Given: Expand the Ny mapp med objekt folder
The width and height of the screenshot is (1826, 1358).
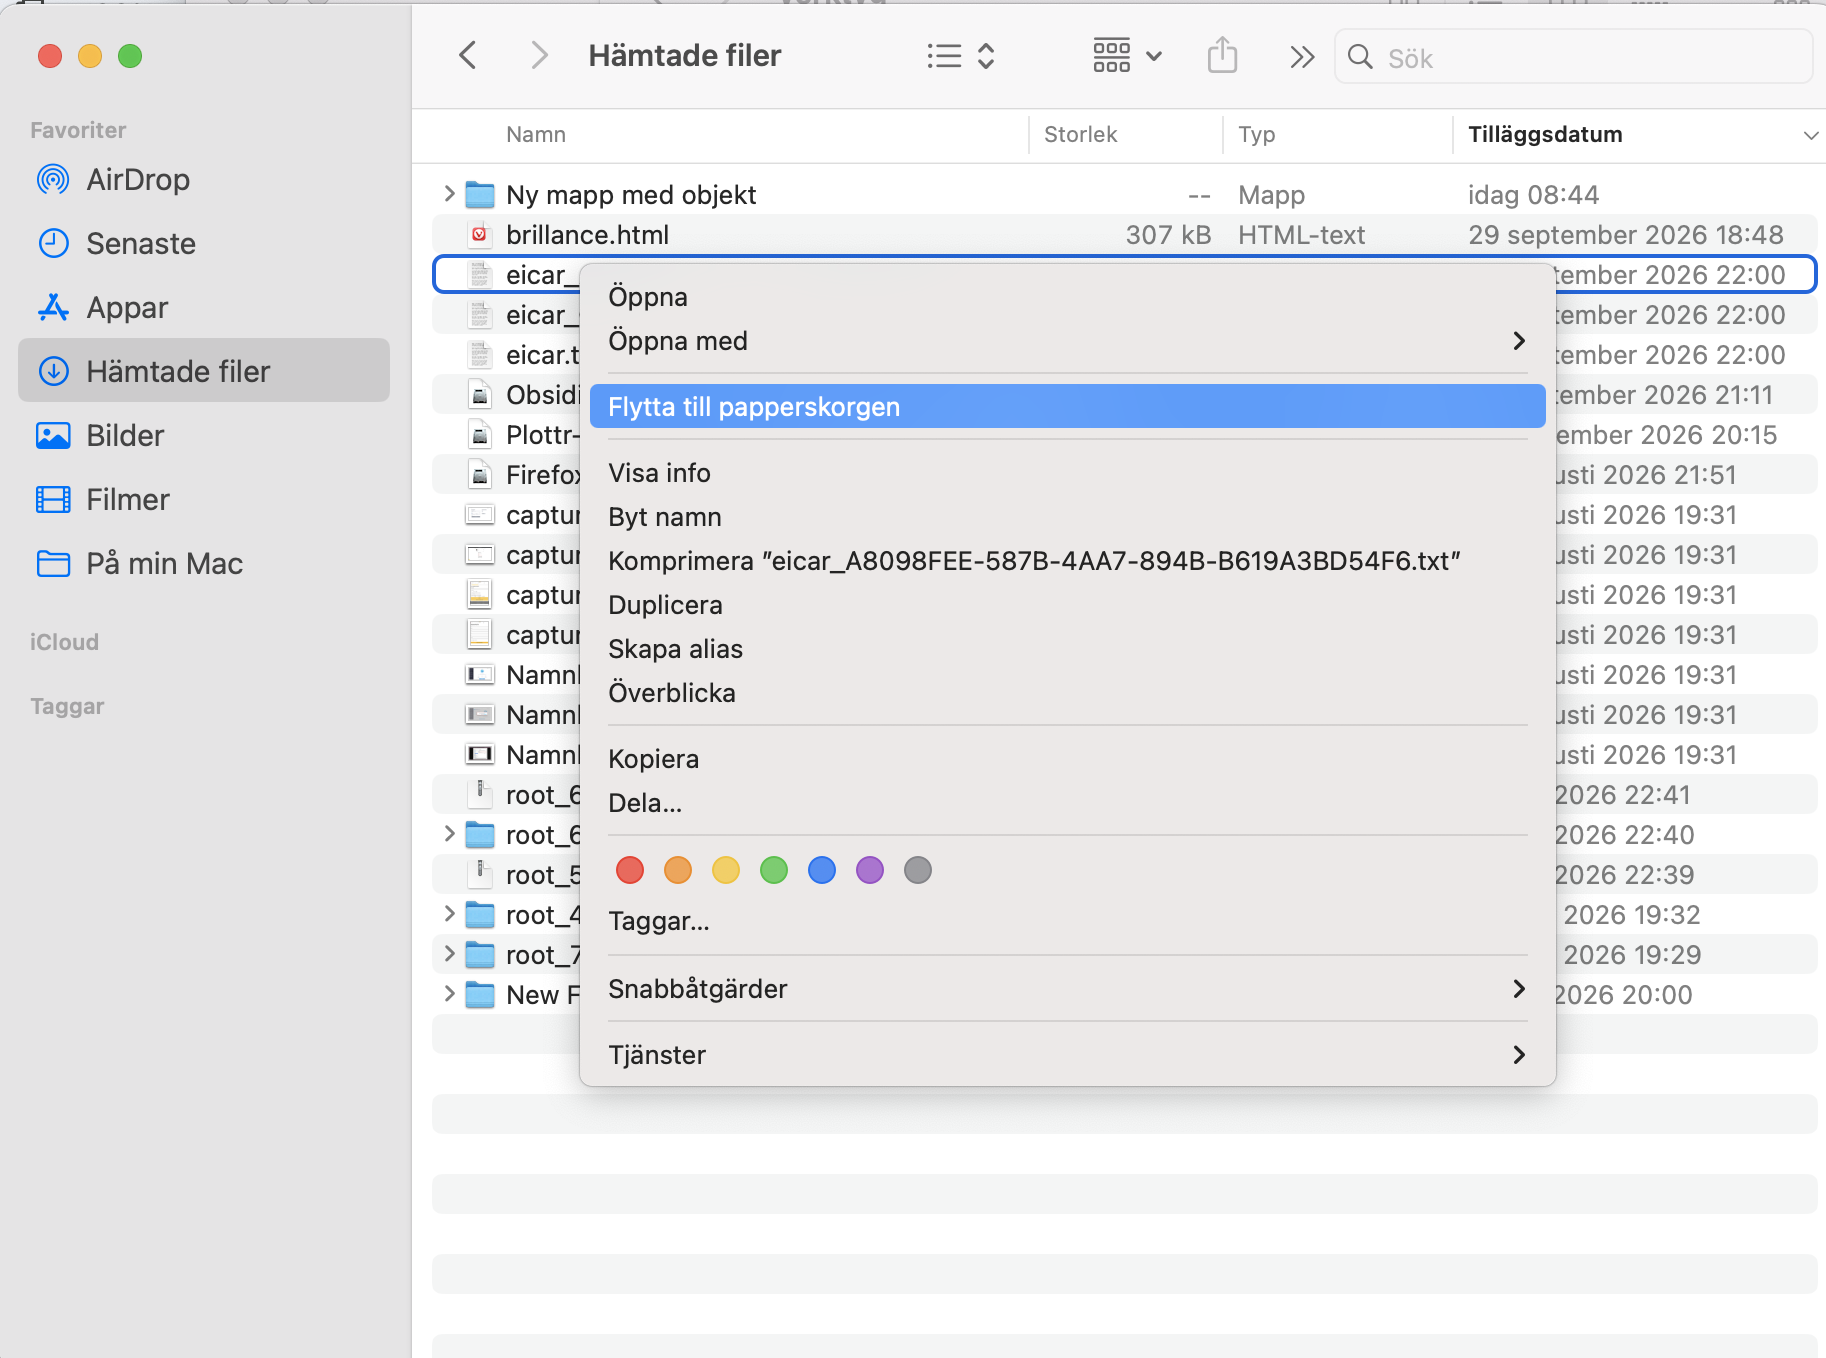Looking at the screenshot, I should [x=449, y=193].
